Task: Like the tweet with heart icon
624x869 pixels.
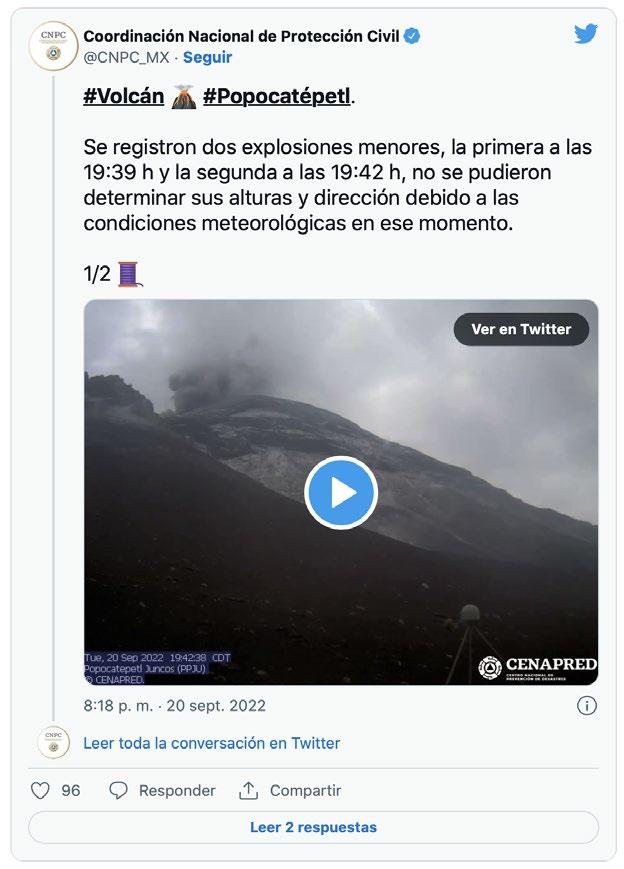Action: pyautogui.click(x=40, y=790)
